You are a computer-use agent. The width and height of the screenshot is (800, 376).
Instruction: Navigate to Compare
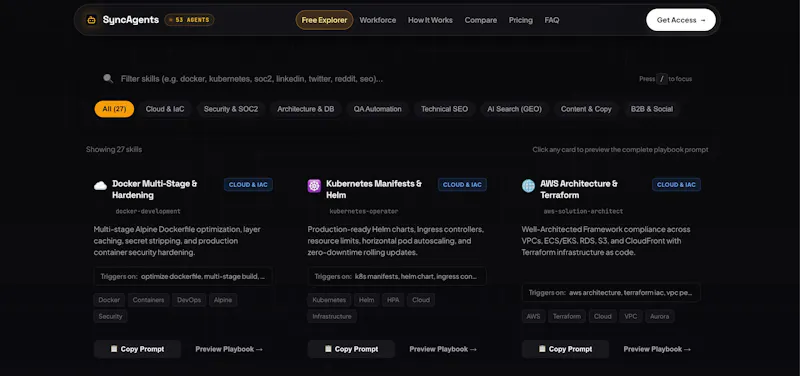point(481,20)
